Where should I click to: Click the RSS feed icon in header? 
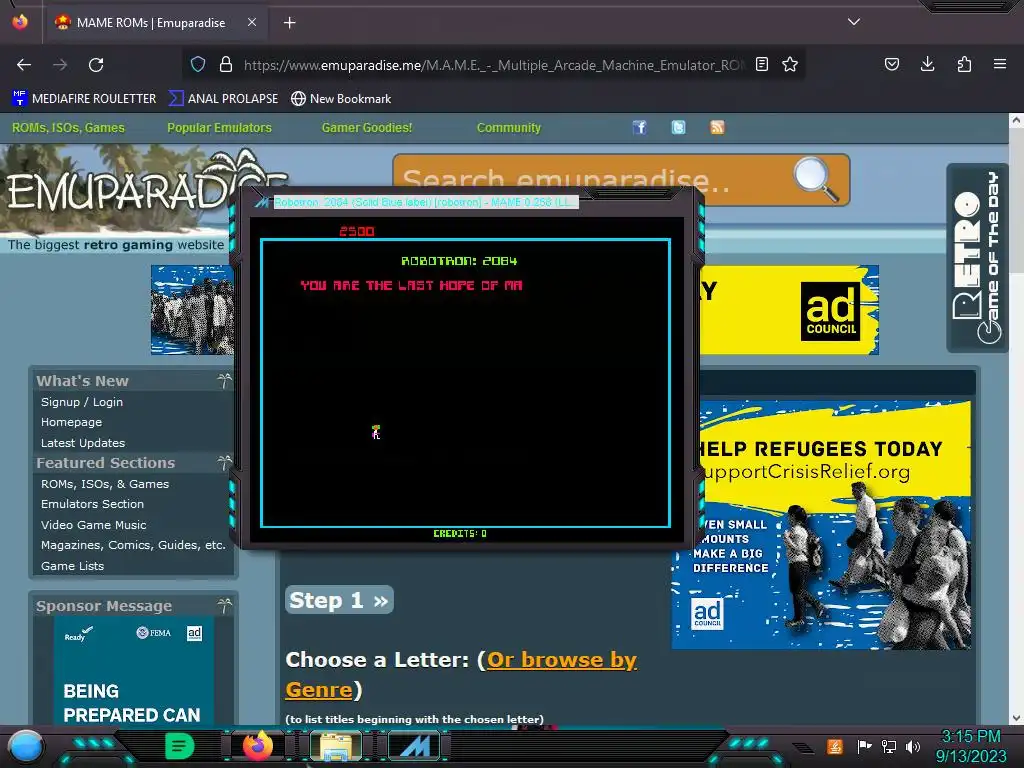click(717, 127)
